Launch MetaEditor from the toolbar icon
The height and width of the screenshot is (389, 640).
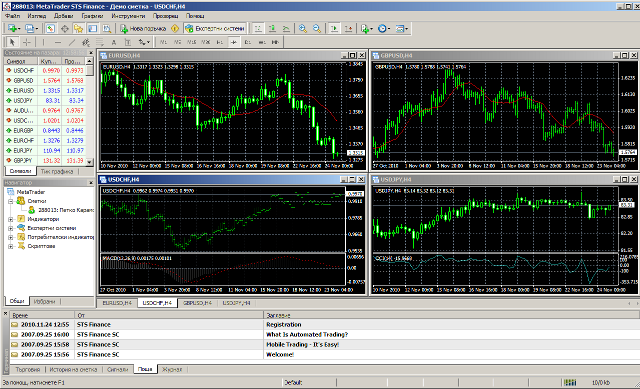pos(175,29)
